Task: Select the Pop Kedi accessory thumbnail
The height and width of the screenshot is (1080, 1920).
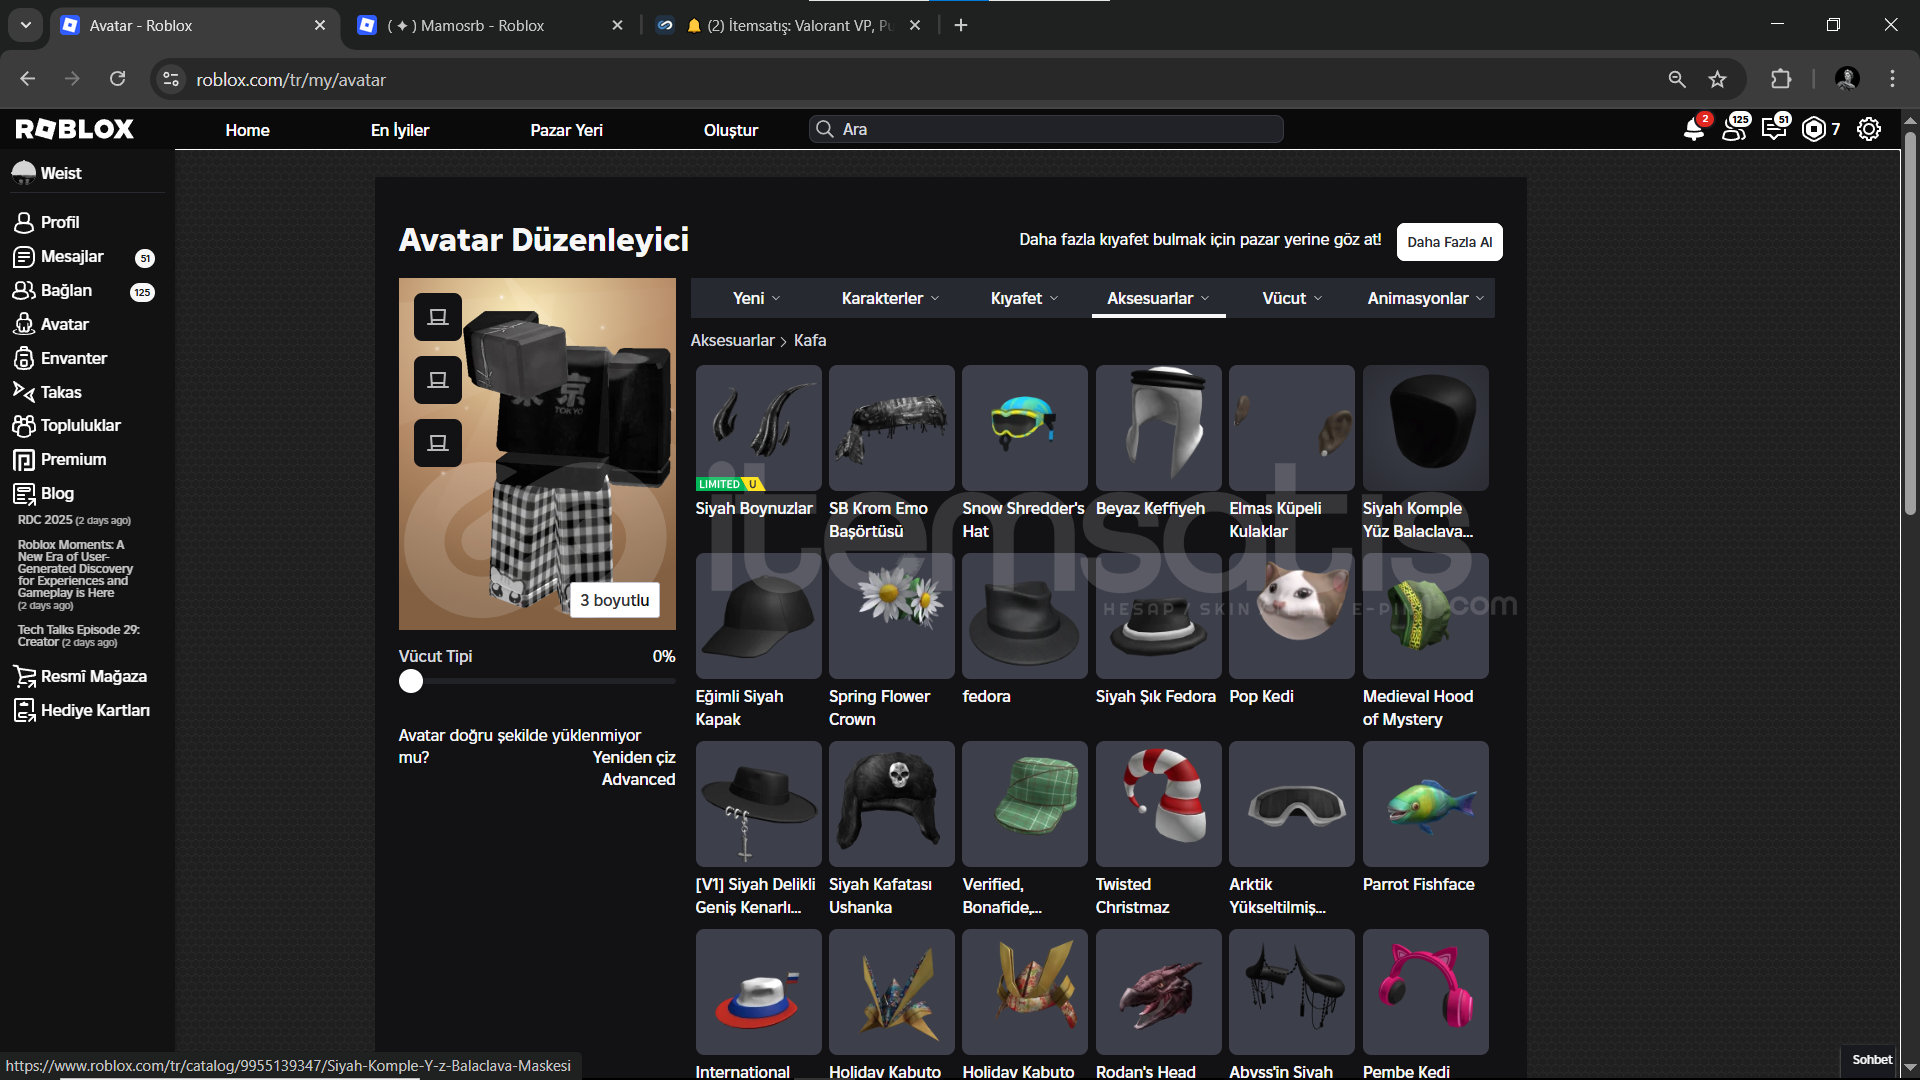Action: click(1291, 616)
